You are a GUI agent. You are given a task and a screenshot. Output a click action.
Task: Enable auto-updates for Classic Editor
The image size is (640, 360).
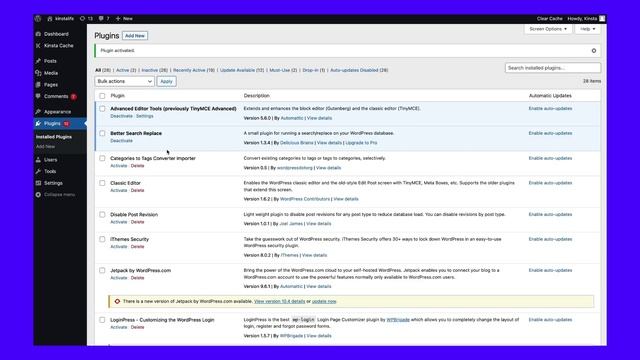coord(550,183)
